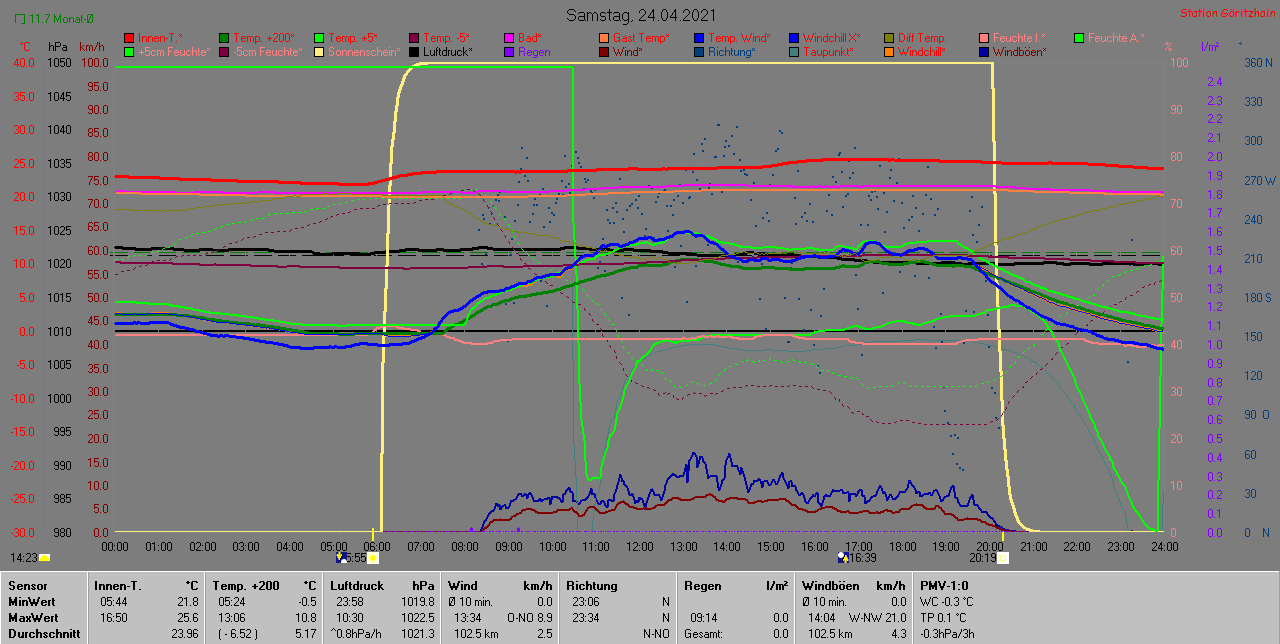1280x644 pixels.
Task: Select the Windböen legend label
Action: pos(1020,52)
